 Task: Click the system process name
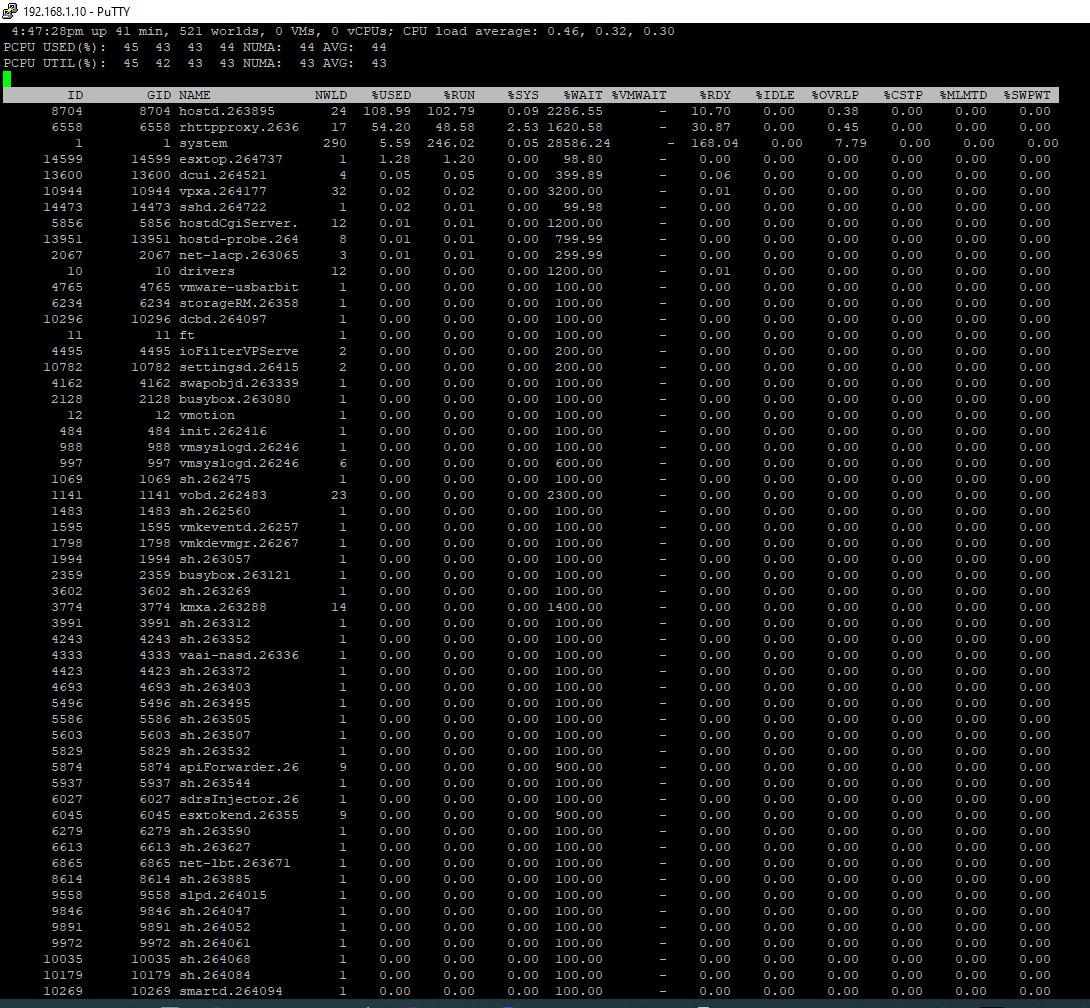pyautogui.click(x=203, y=143)
